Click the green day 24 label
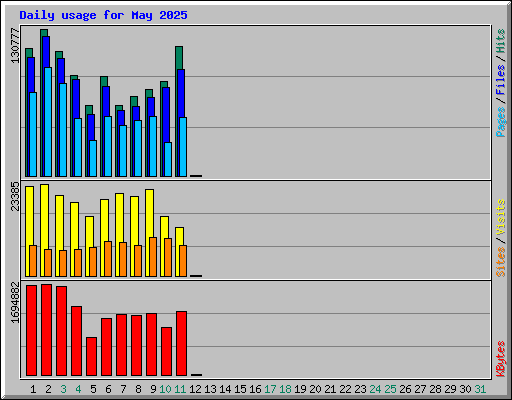The width and height of the screenshot is (512, 400). [x=375, y=389]
